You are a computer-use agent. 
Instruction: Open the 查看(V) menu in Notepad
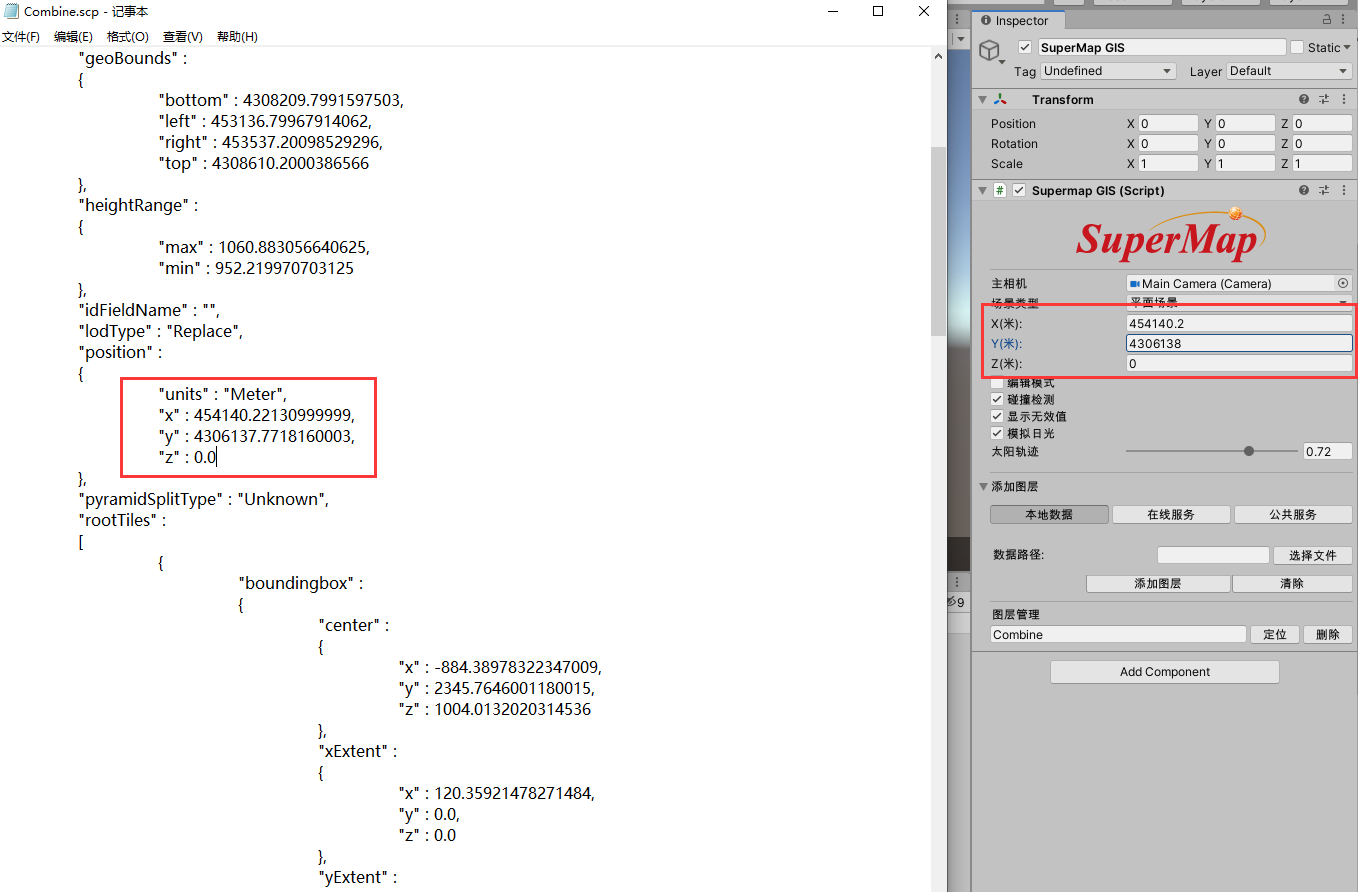click(183, 37)
